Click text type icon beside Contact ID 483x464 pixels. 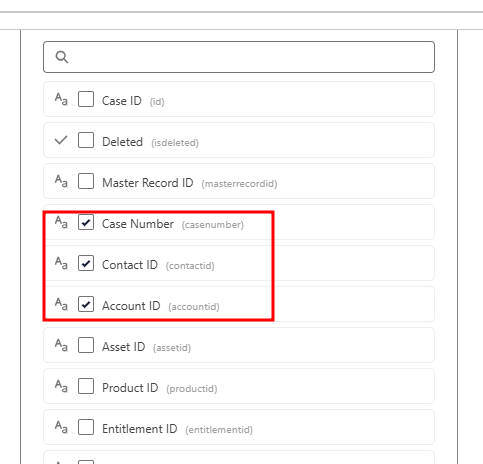[61, 263]
